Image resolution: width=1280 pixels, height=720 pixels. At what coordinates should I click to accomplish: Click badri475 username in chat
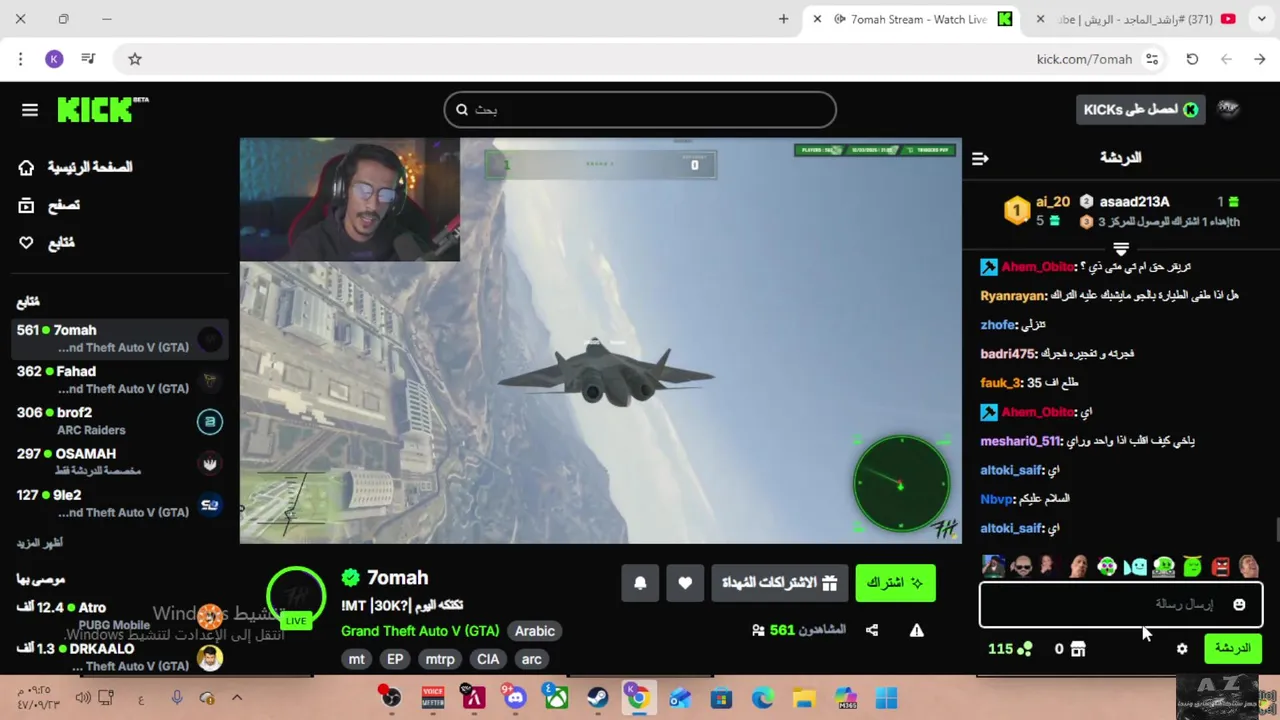tap(1007, 354)
